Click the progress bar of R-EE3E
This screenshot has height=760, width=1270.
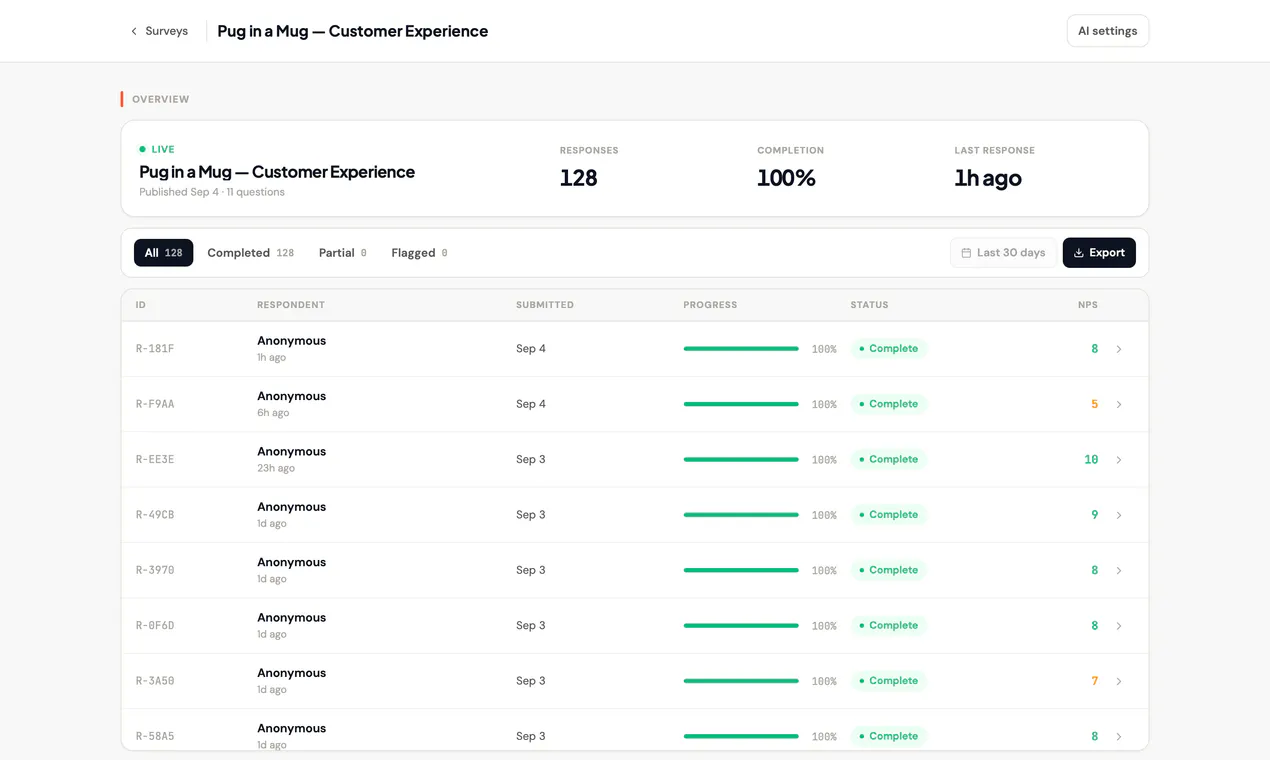pyautogui.click(x=741, y=460)
